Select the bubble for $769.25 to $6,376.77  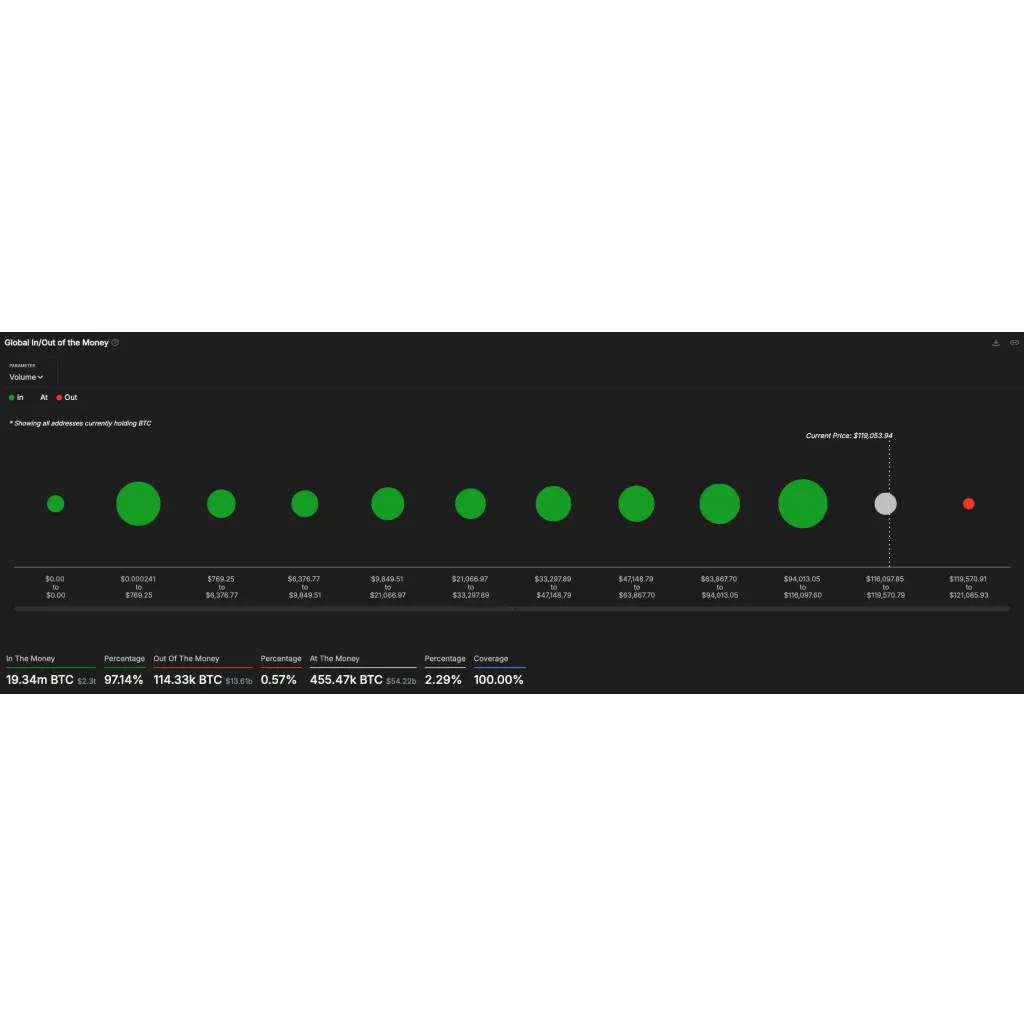pyautogui.click(x=221, y=504)
